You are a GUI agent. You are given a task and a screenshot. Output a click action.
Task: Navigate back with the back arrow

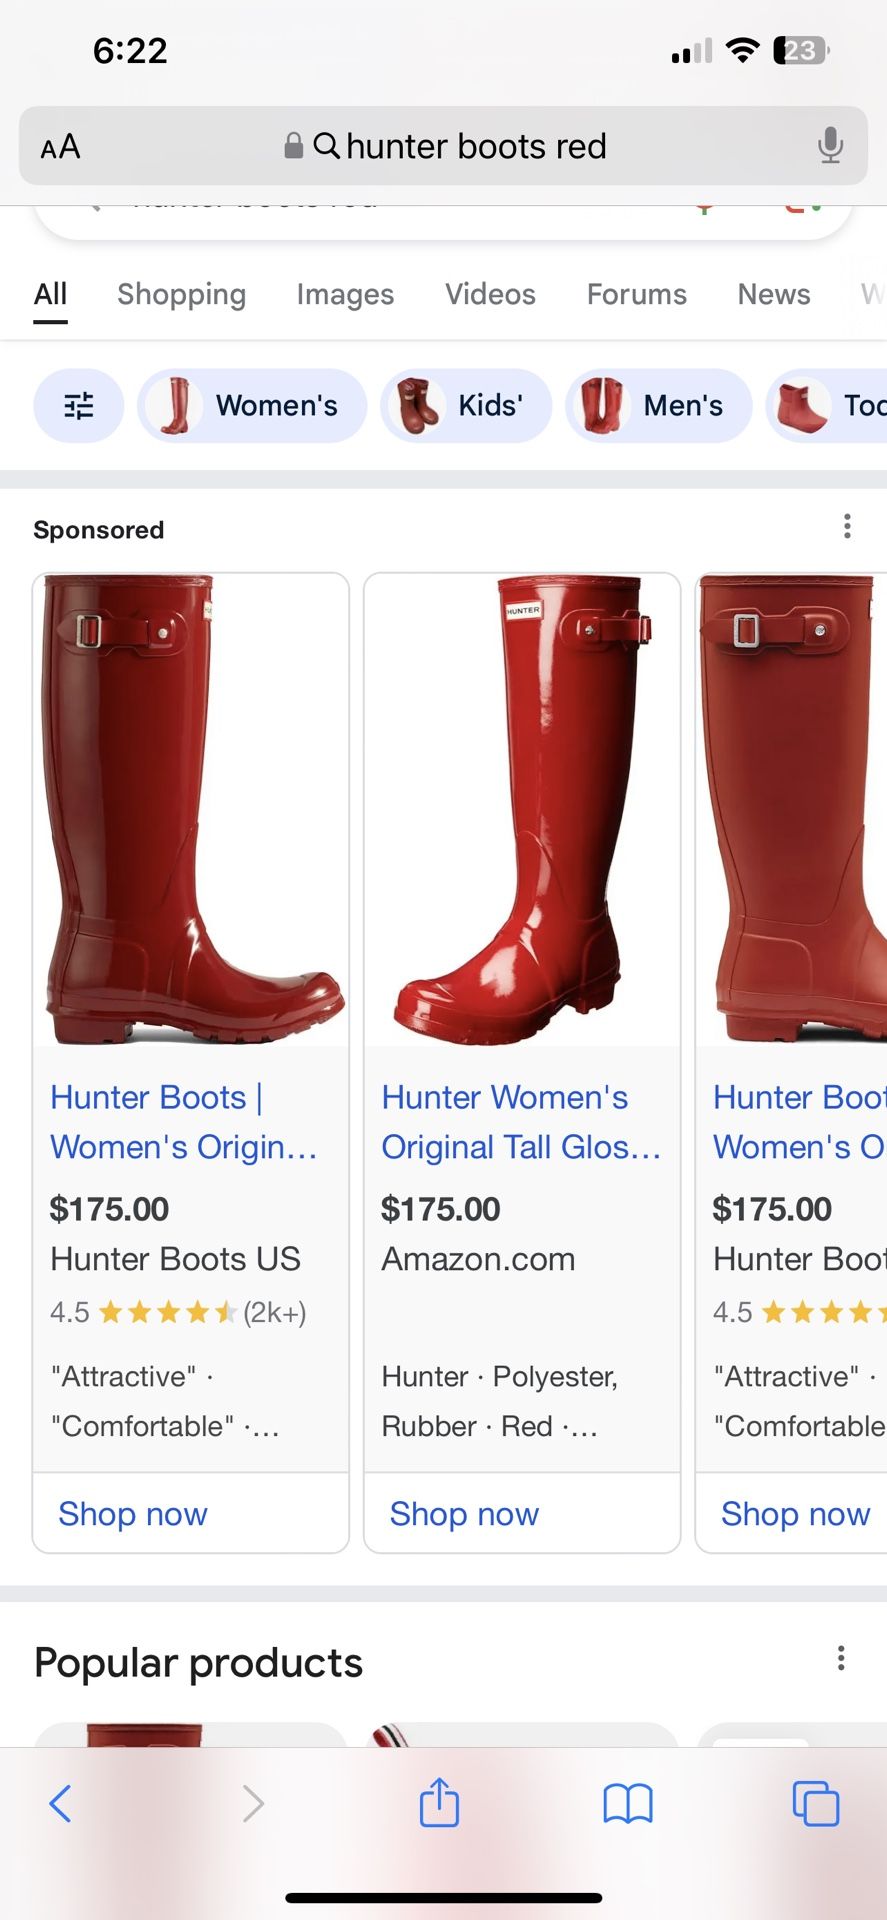(x=60, y=1804)
